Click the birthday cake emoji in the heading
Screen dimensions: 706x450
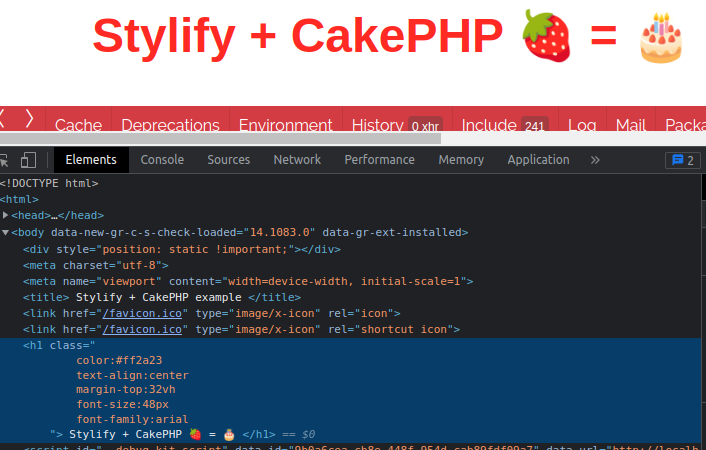click(661, 37)
